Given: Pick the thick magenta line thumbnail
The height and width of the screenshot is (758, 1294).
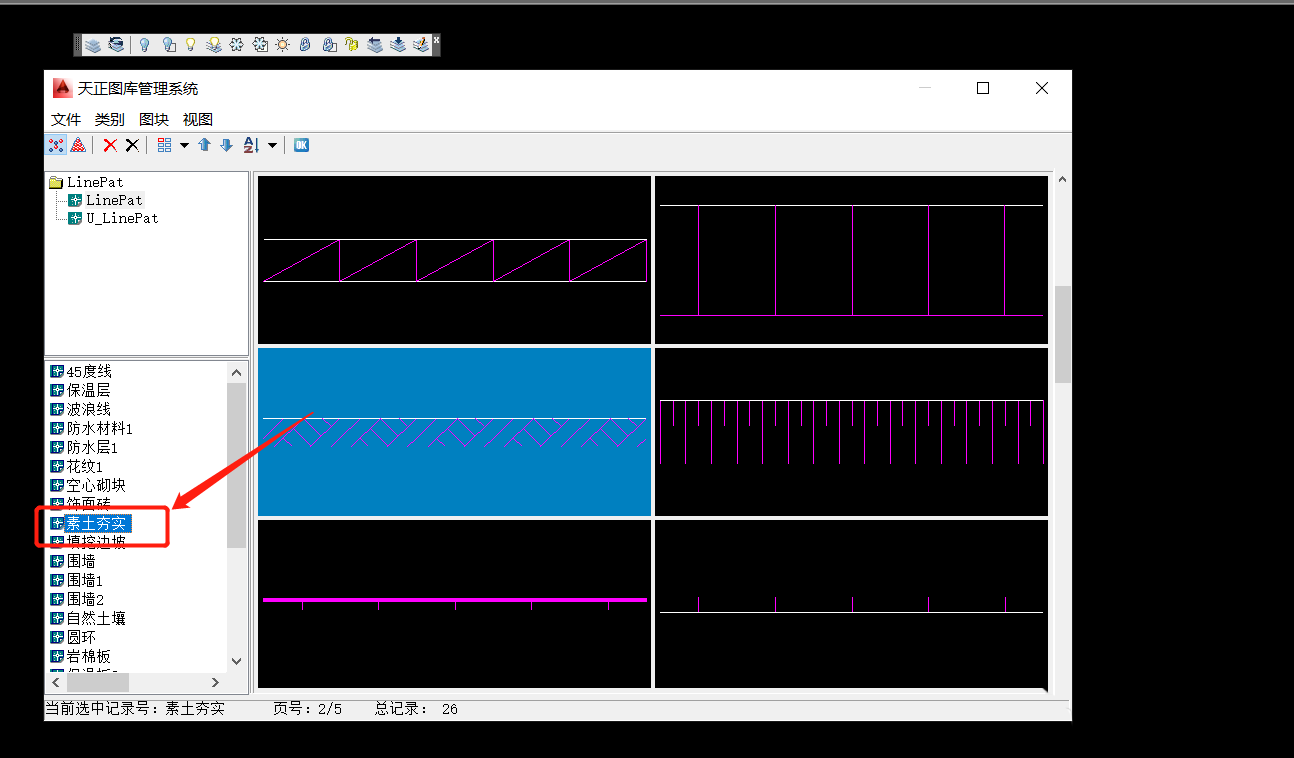Looking at the screenshot, I should (x=455, y=604).
